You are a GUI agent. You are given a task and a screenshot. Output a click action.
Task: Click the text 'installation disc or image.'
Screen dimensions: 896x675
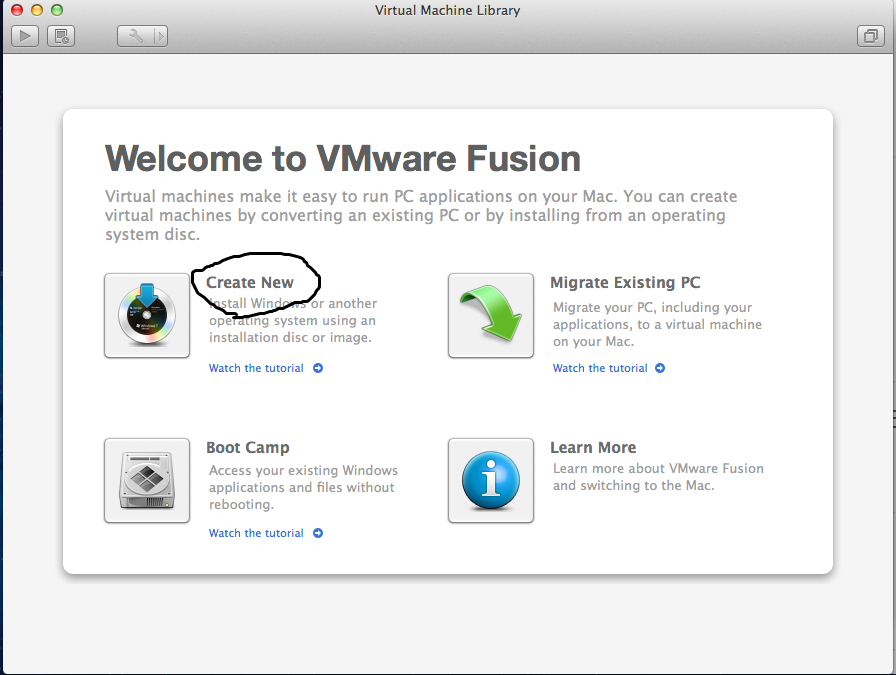click(290, 338)
